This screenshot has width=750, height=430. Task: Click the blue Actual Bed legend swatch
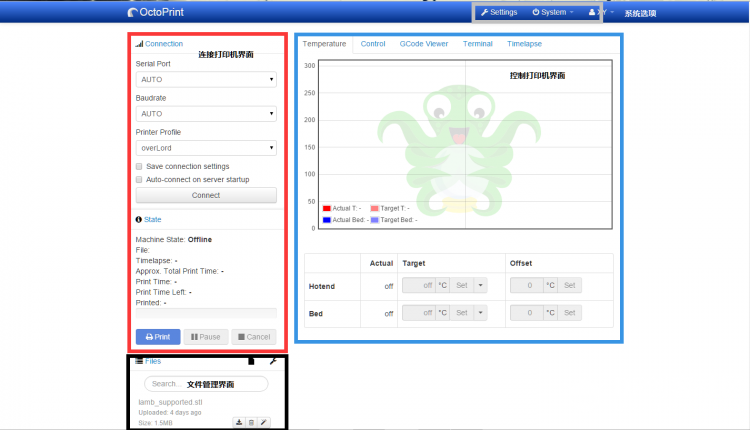click(327, 220)
